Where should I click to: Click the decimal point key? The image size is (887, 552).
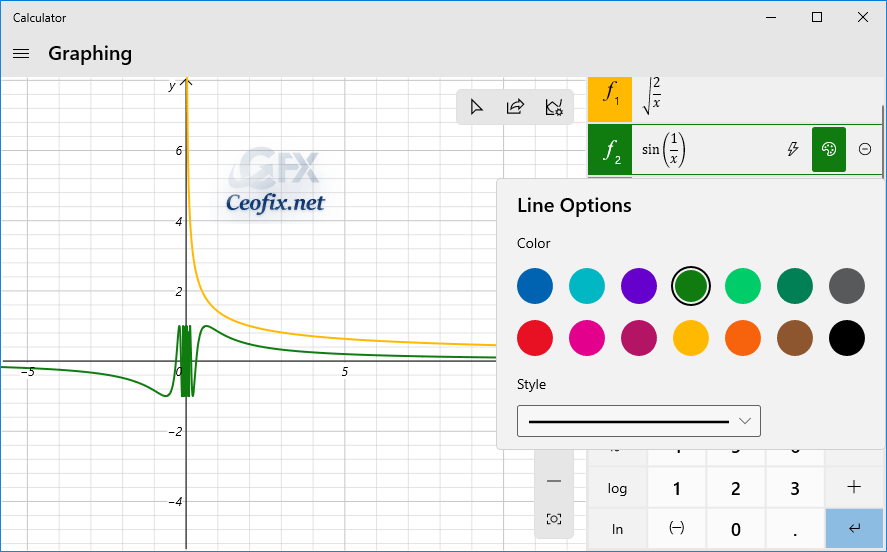(x=795, y=529)
